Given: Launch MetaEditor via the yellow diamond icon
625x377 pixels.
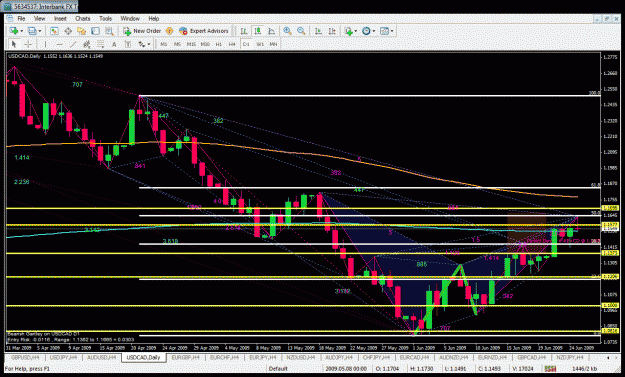Looking at the screenshot, I should click(x=169, y=31).
